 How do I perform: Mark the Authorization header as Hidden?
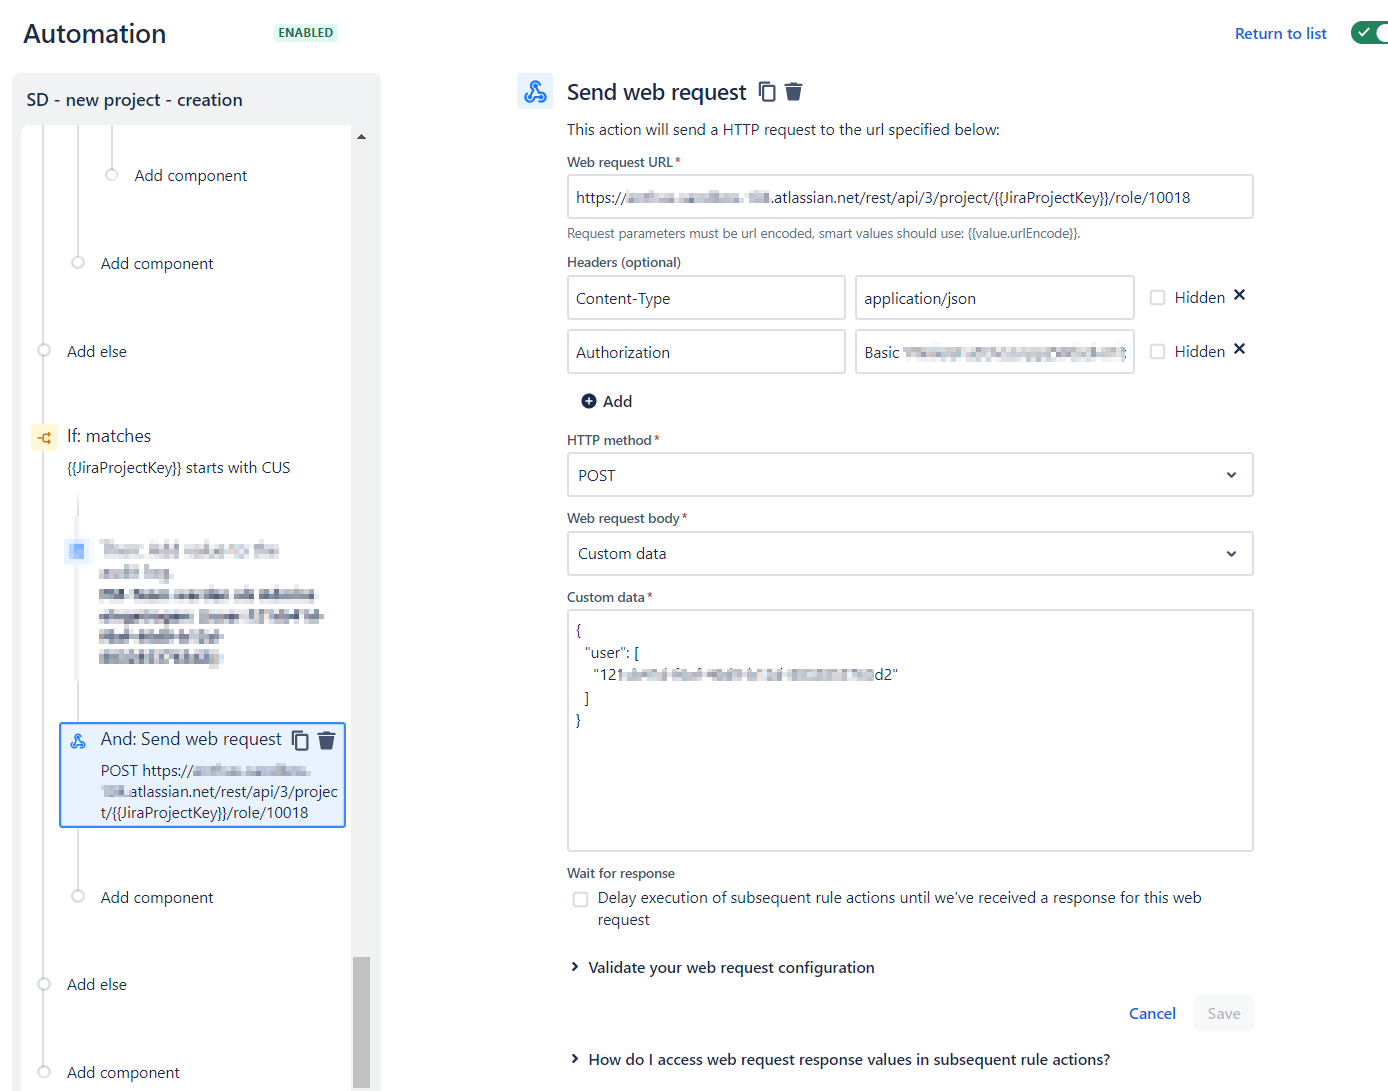pos(1157,352)
